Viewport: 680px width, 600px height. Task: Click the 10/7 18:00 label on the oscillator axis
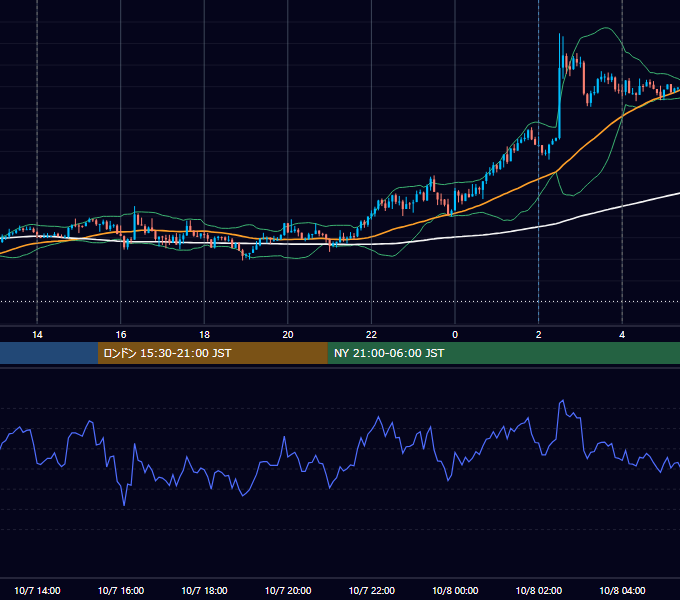pos(204,590)
